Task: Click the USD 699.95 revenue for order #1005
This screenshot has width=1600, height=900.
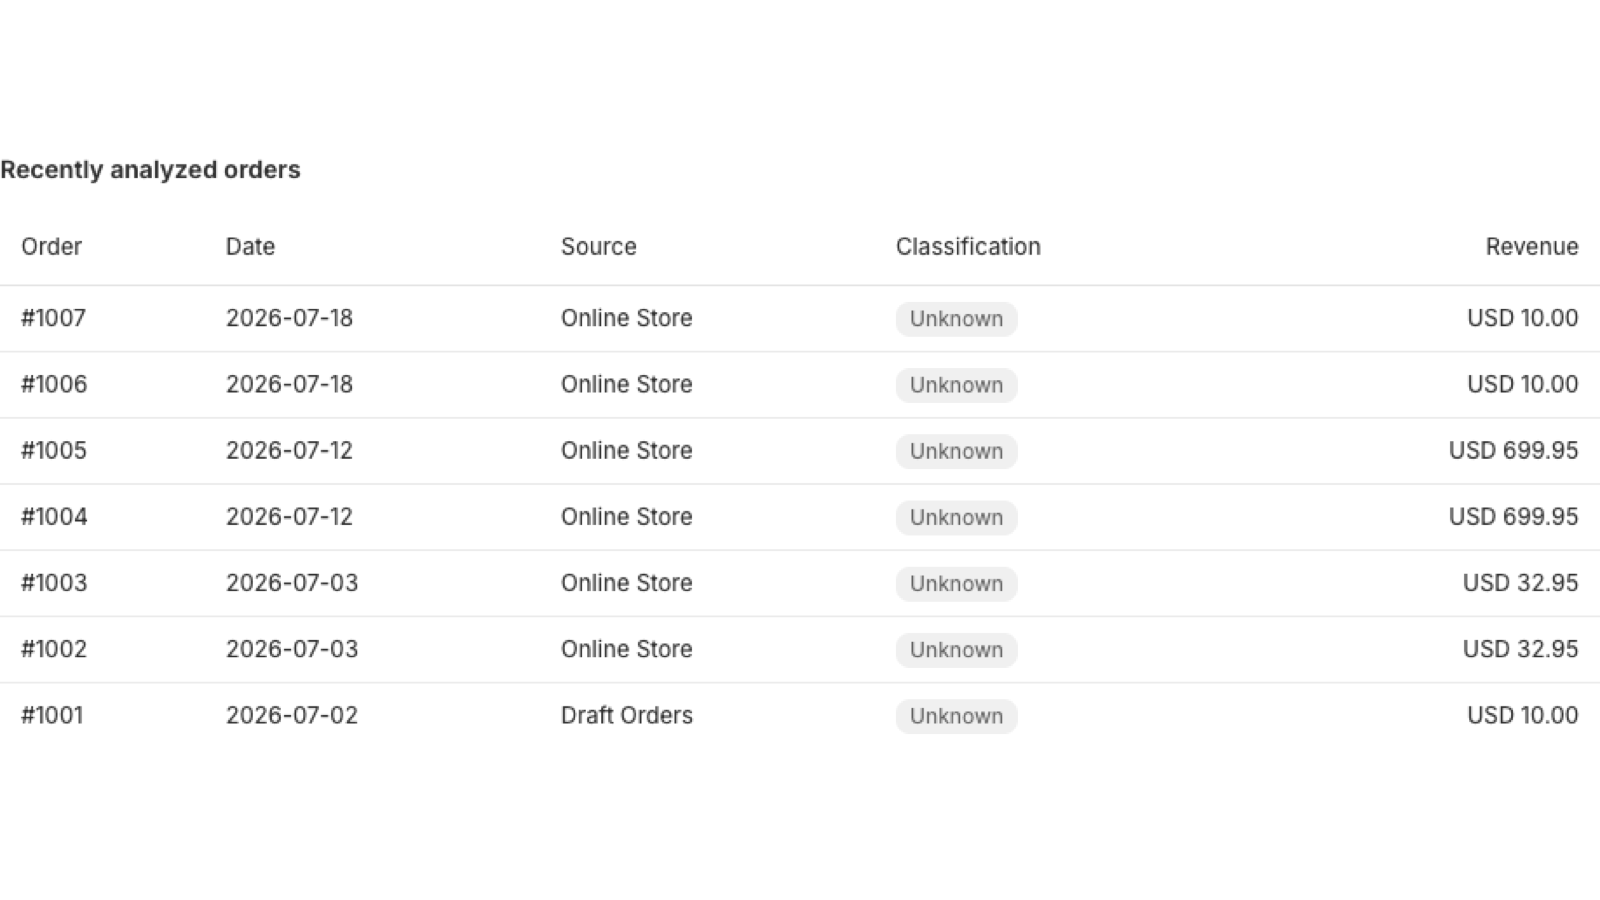Action: 1513,450
